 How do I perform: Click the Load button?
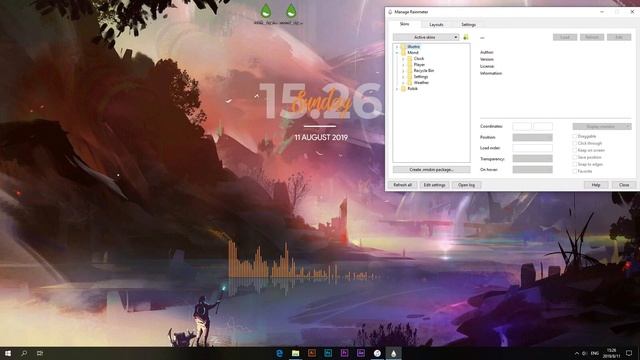565,37
